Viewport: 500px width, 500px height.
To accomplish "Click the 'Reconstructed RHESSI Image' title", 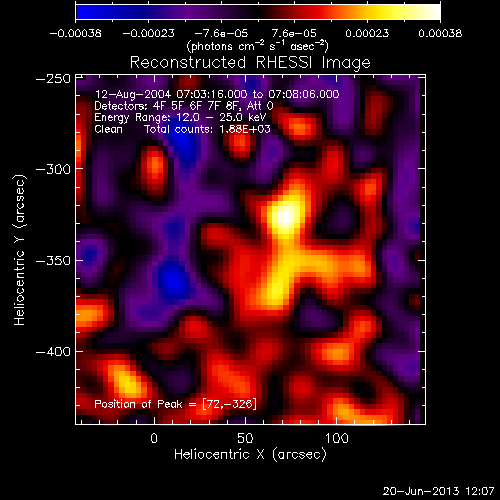I will tap(250, 62).
